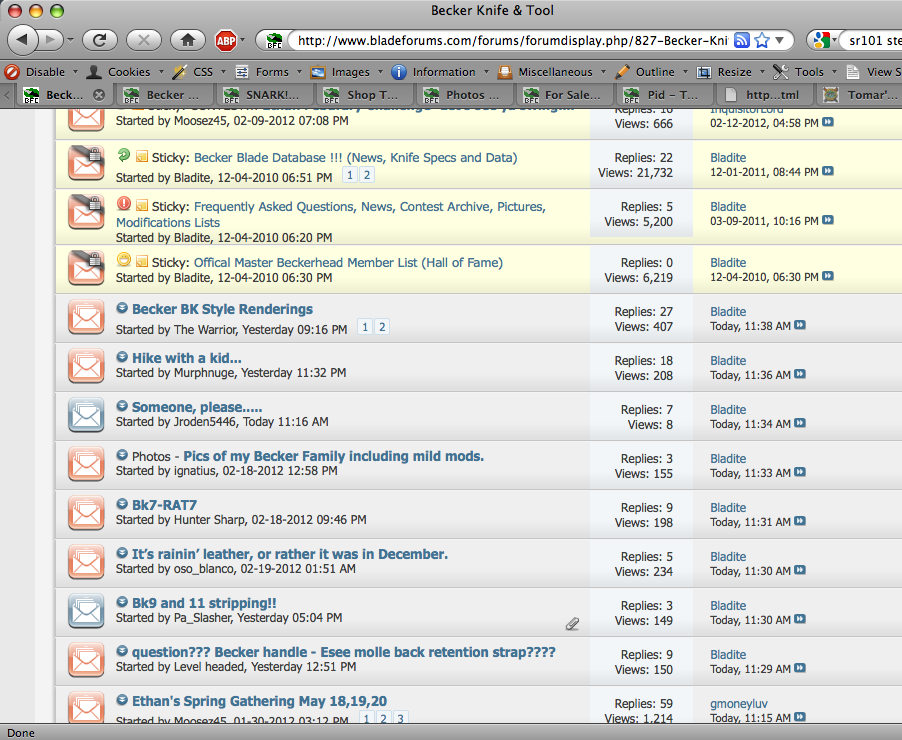Bookmark this page with the star icon

click(762, 40)
